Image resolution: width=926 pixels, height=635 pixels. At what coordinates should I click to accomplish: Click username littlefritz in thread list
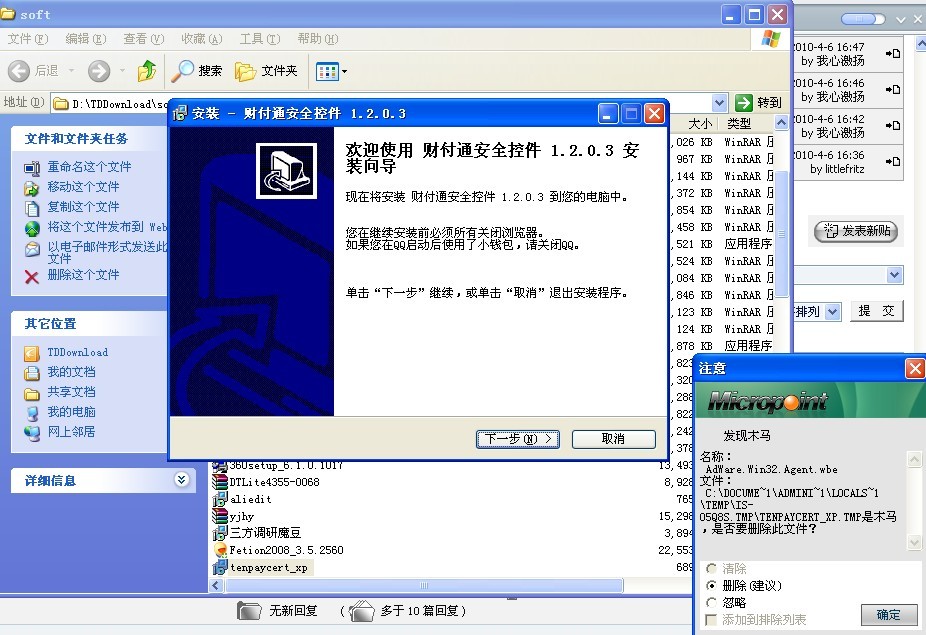[845, 169]
